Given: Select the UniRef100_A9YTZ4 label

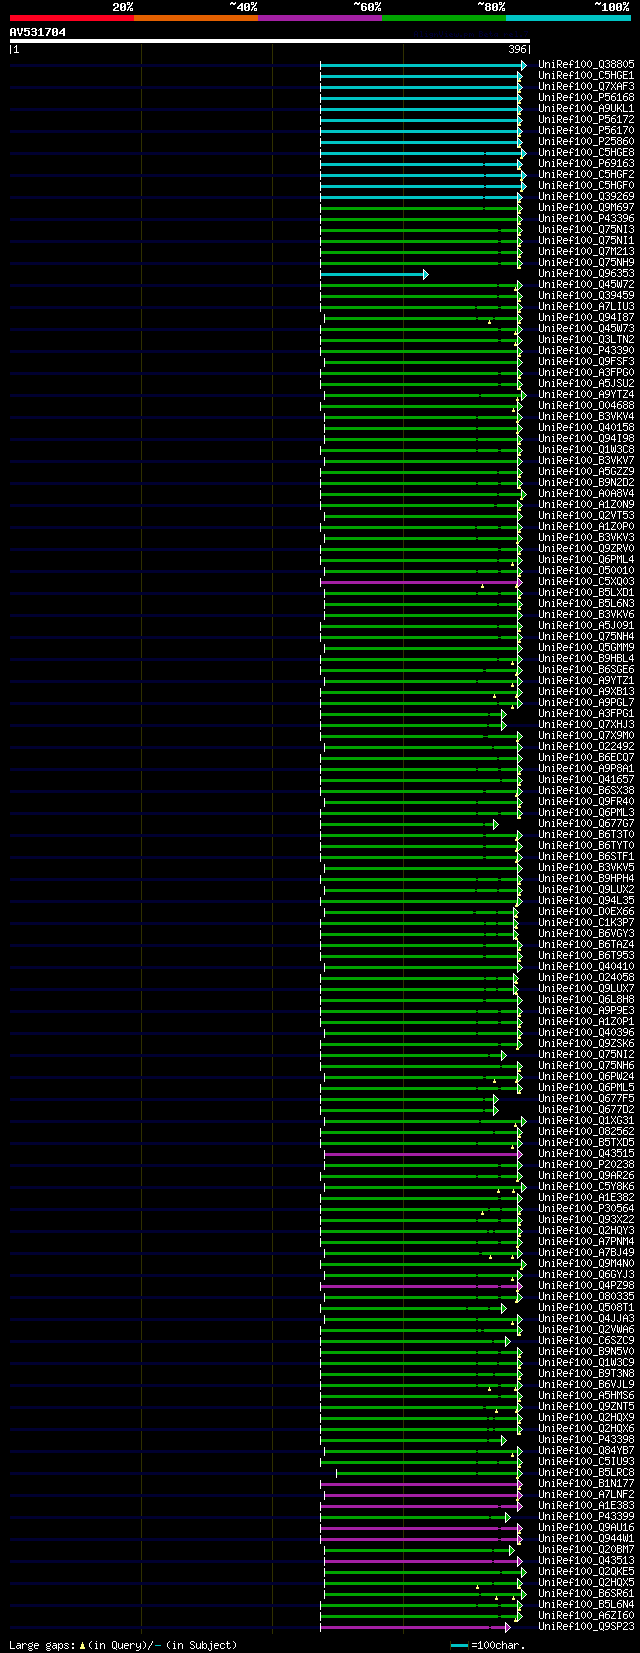Looking at the screenshot, I should pyautogui.click(x=586, y=394).
